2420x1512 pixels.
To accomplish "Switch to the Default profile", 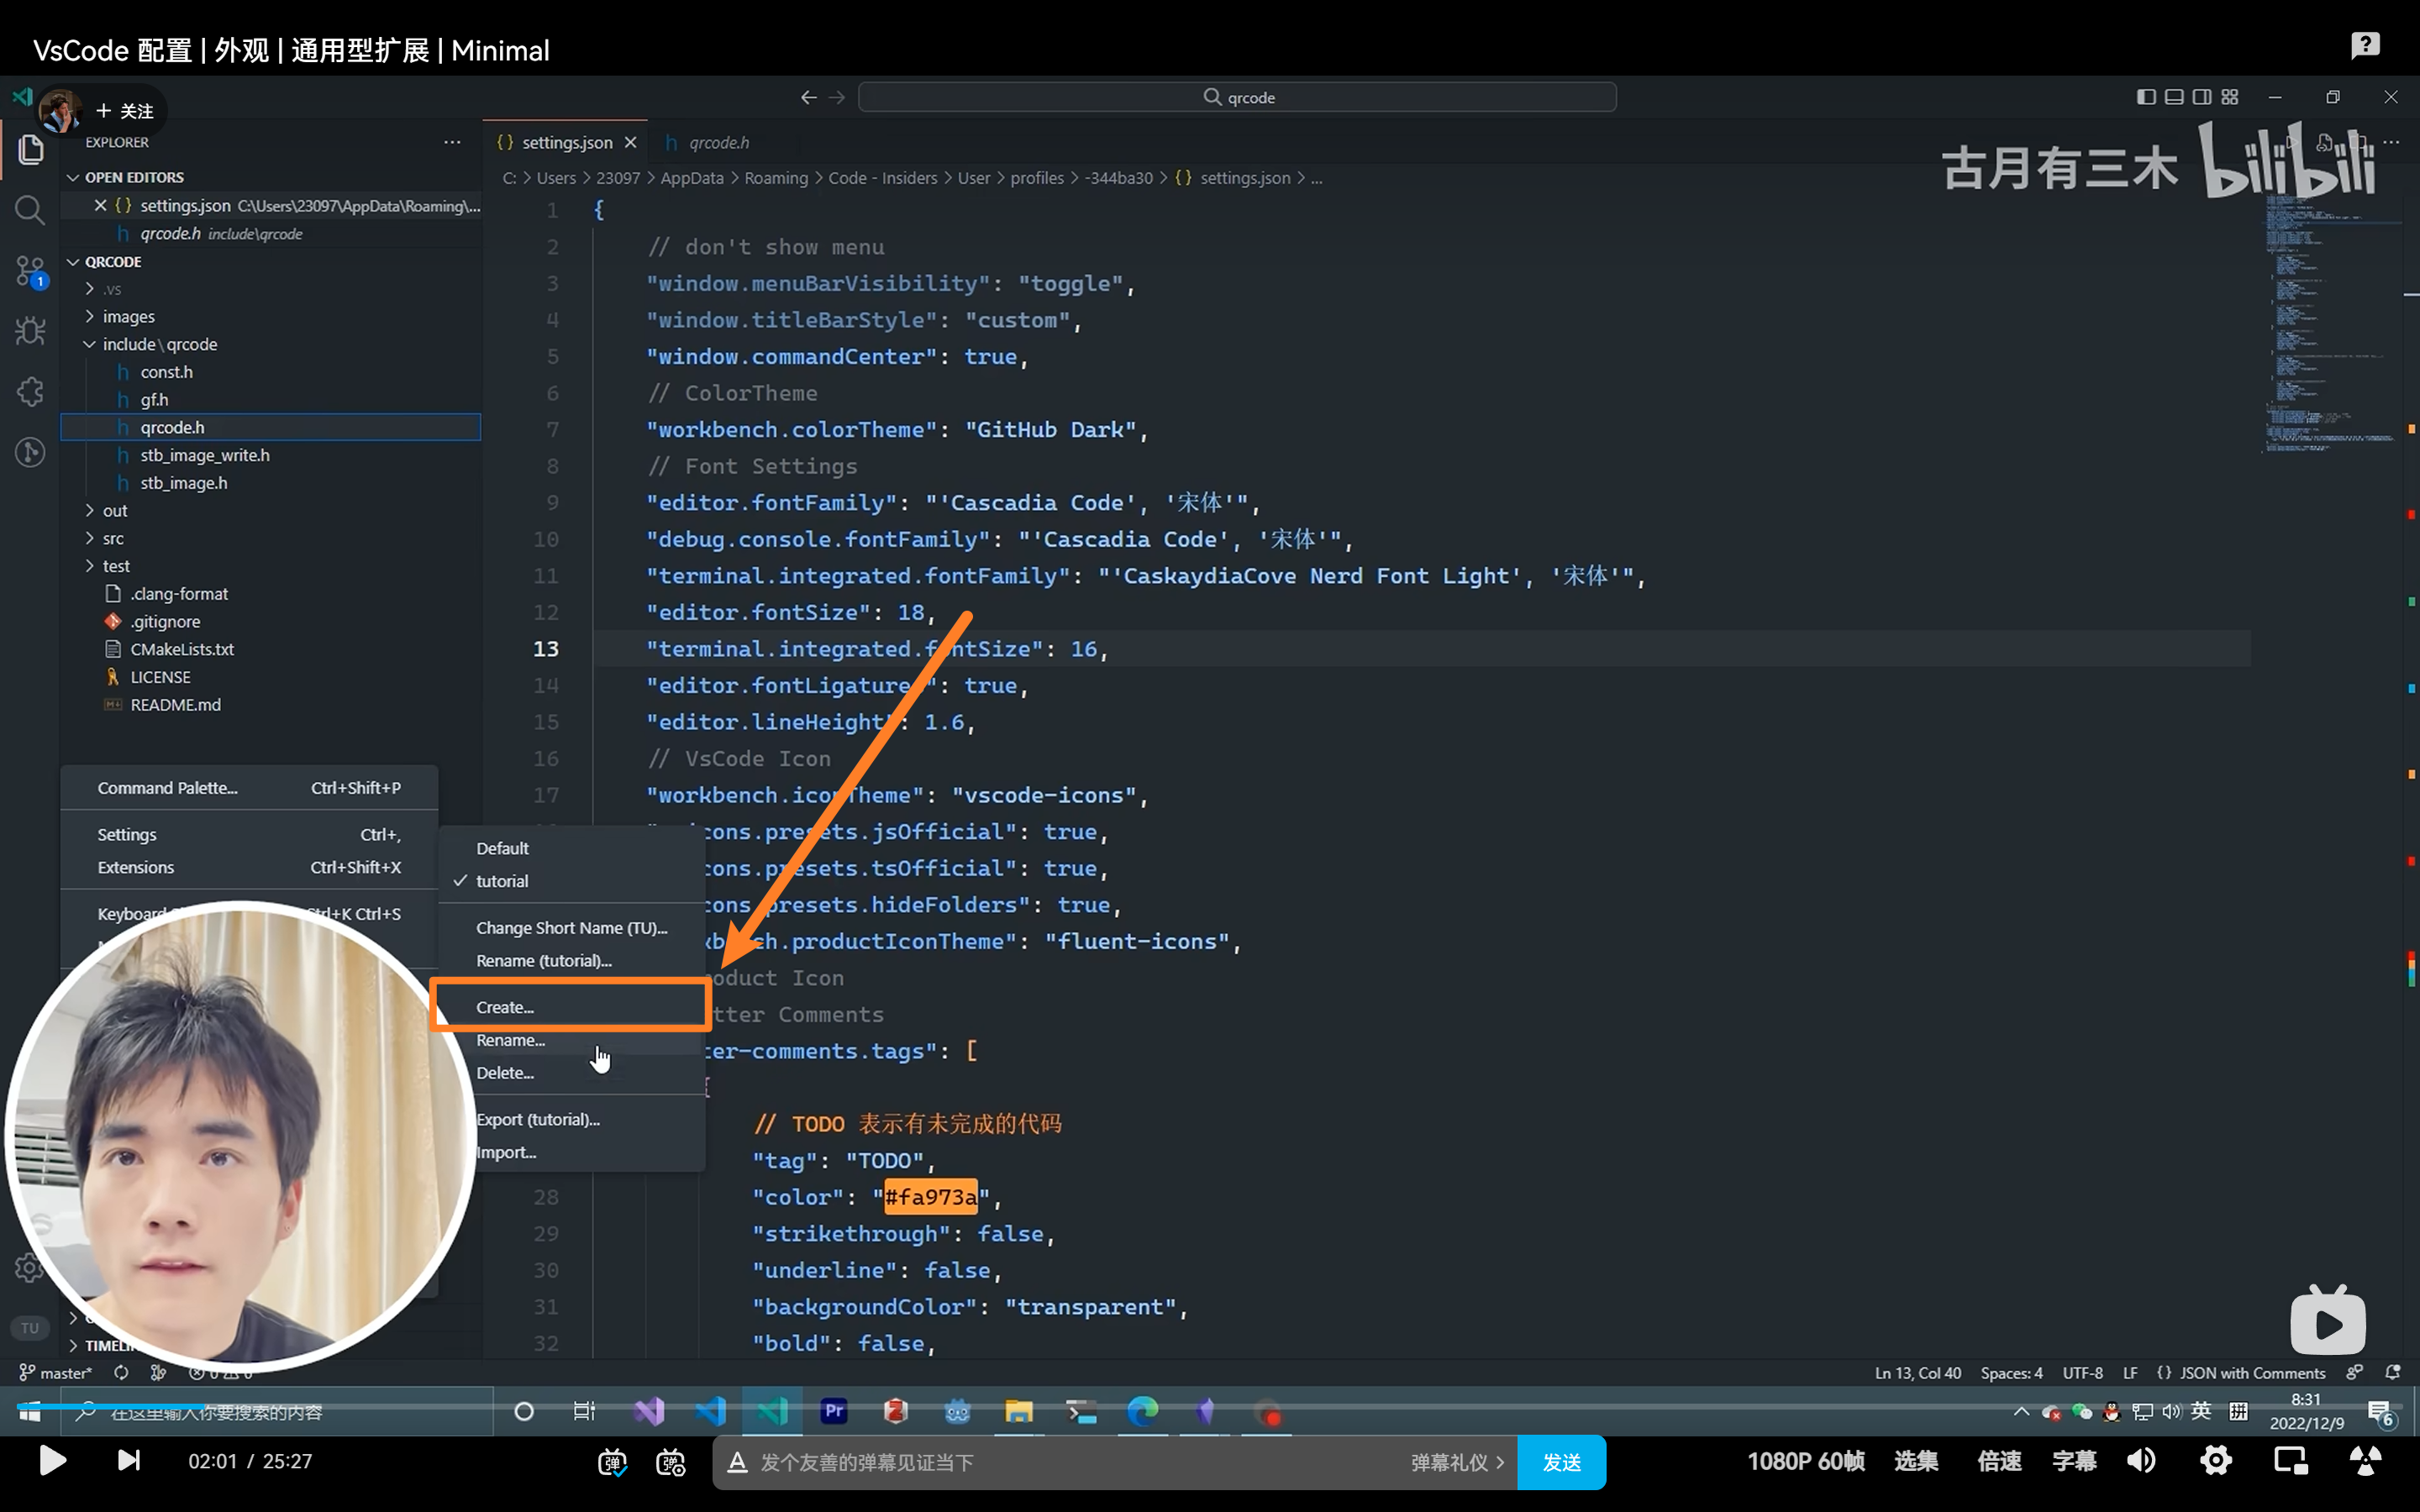I will coord(571,848).
